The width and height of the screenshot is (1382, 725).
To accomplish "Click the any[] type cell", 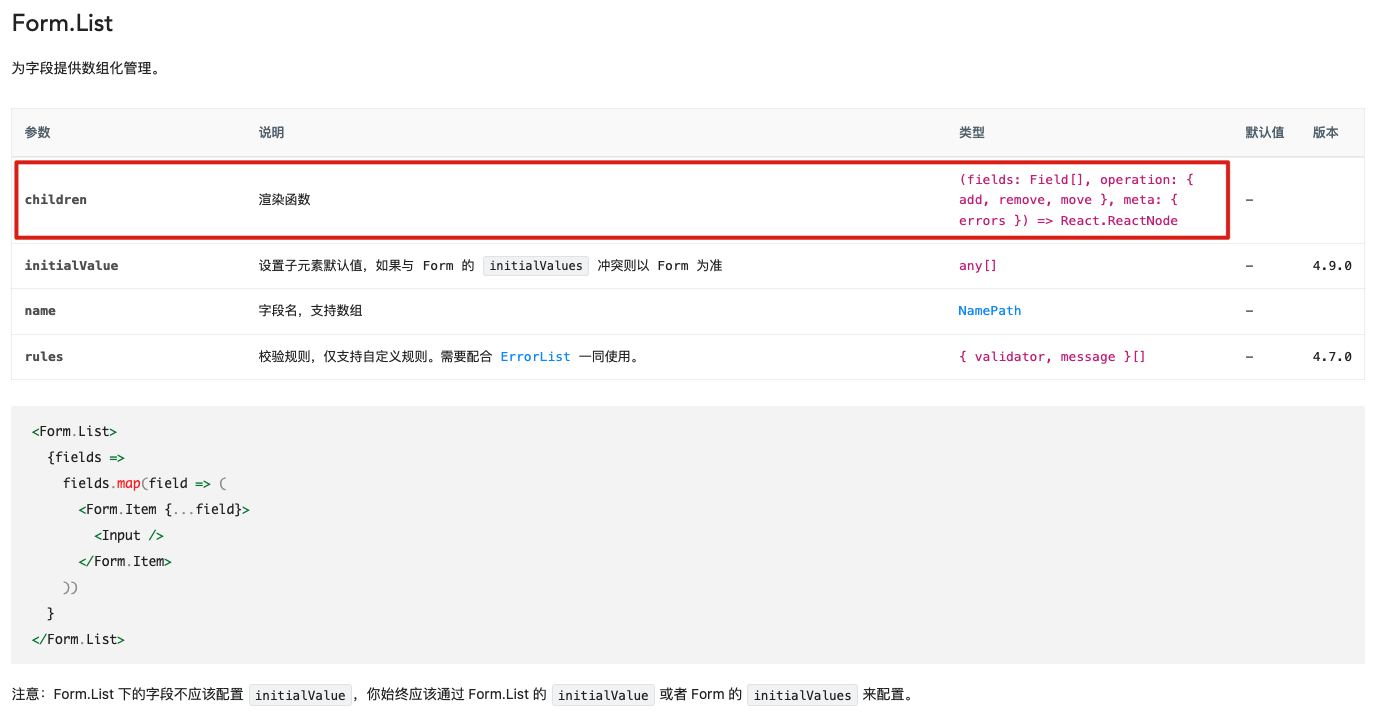I will pos(978,266).
